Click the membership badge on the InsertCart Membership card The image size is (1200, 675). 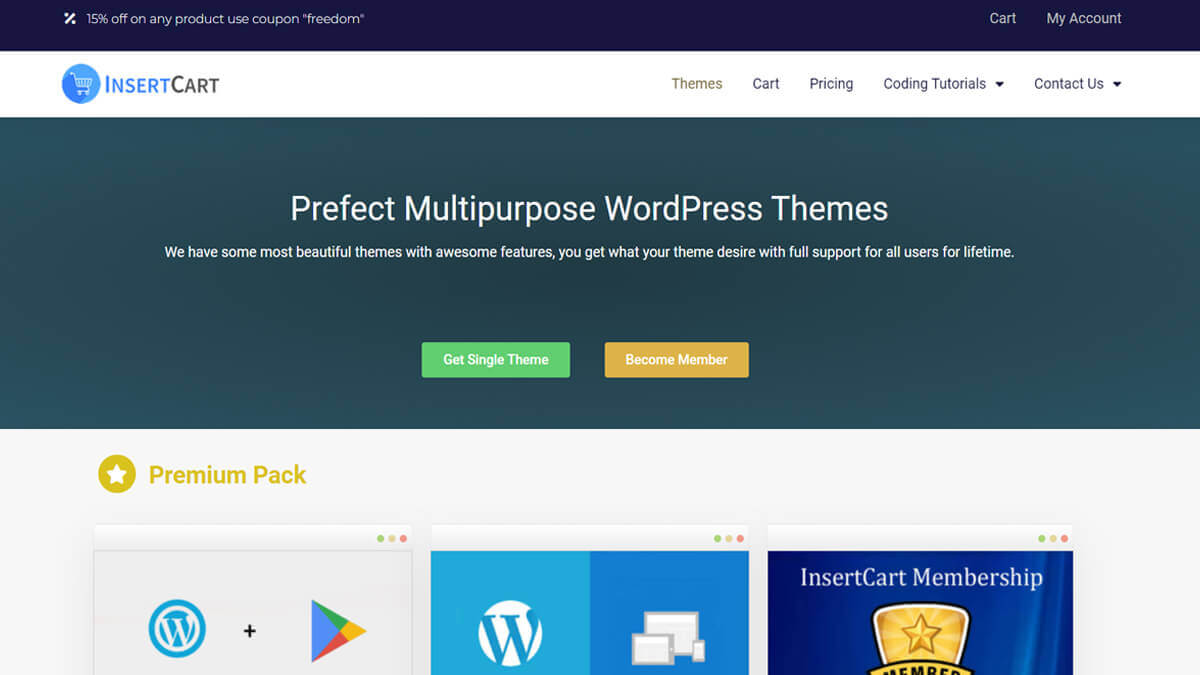[x=919, y=640]
